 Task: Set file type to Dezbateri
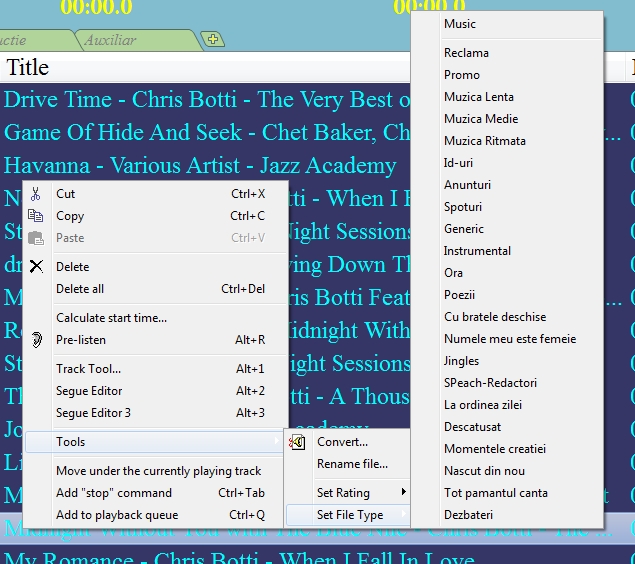507,515
